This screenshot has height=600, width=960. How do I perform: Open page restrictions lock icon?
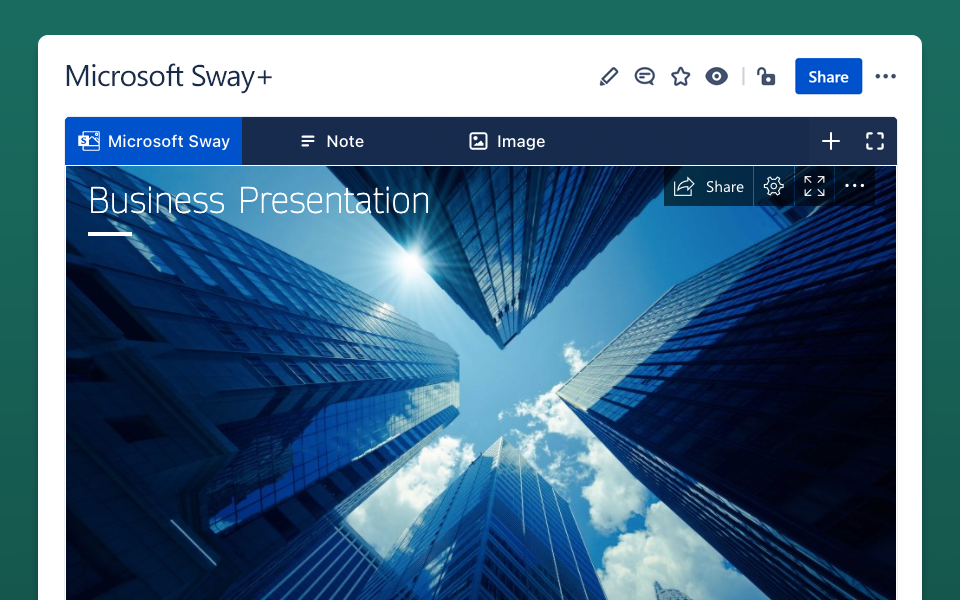pyautogui.click(x=766, y=77)
